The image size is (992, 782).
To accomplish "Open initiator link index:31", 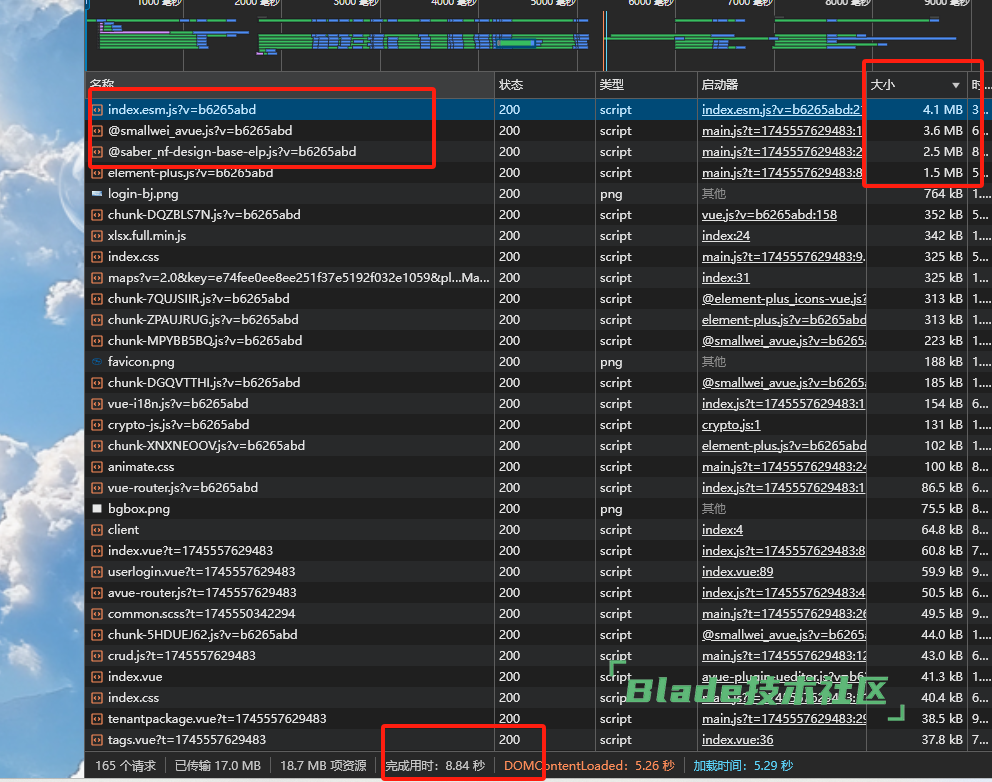I will tap(726, 278).
